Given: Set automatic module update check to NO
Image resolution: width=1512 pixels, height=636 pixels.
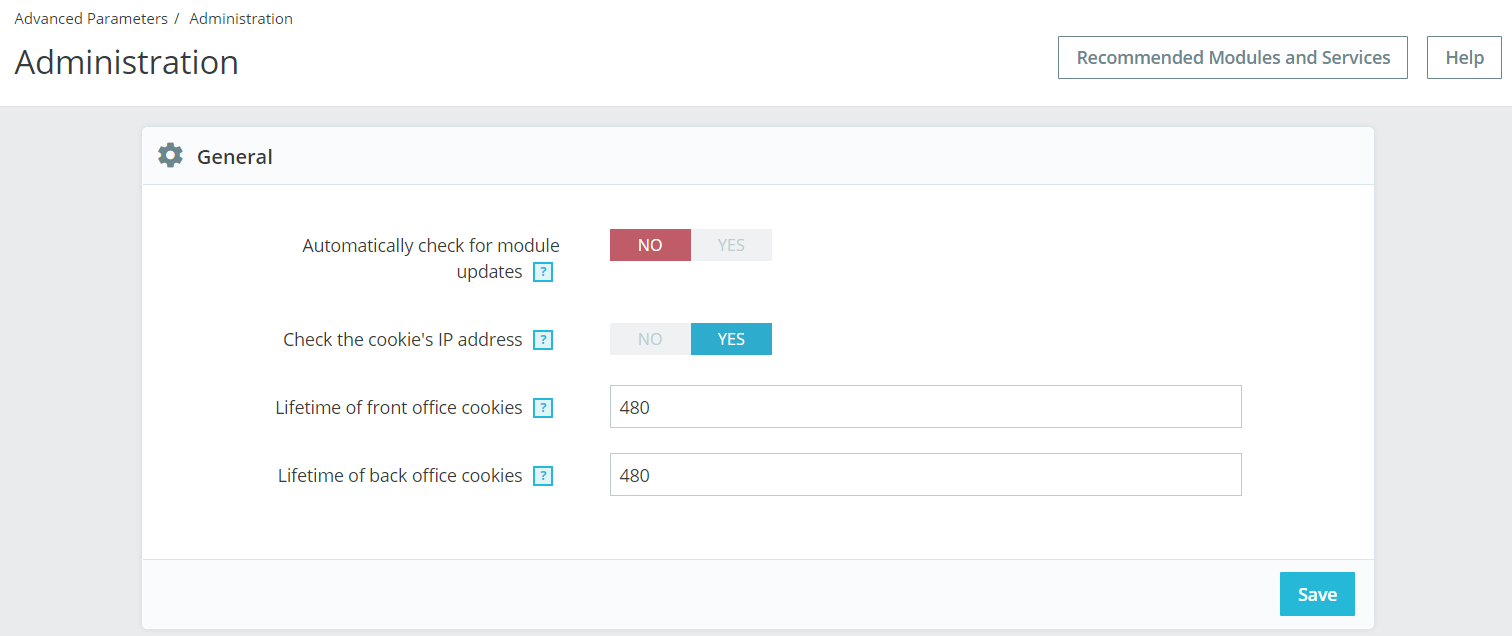Looking at the screenshot, I should click(650, 245).
